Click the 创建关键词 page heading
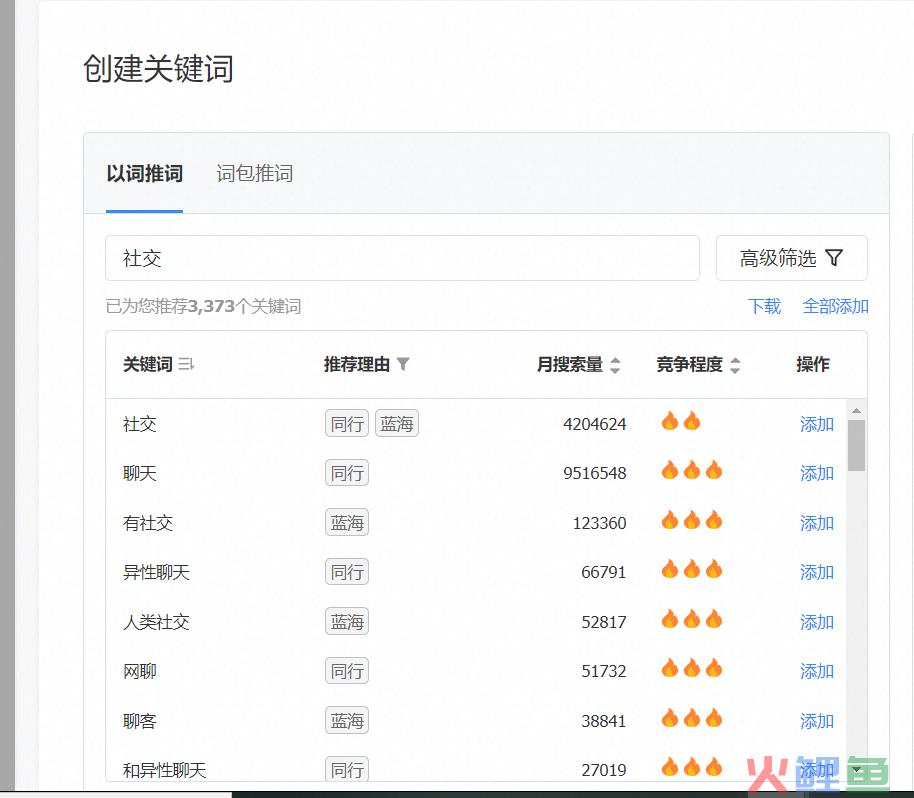 [158, 69]
